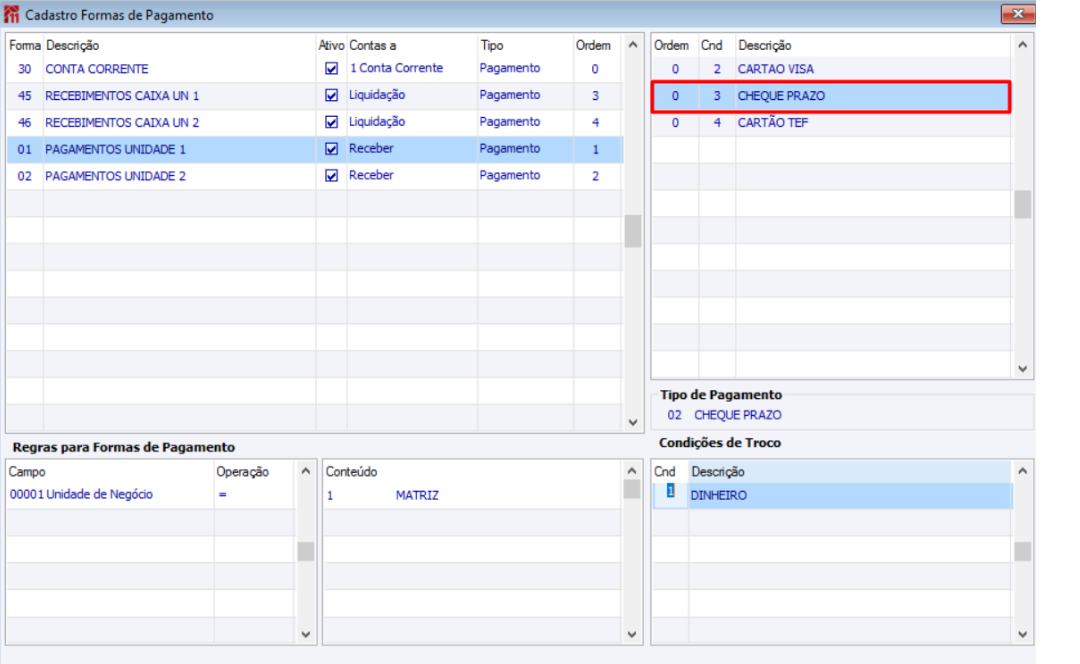The width and height of the screenshot is (1080, 664).
Task: Select the CARTÃO TEF condition row
Action: pyautogui.click(x=832, y=123)
